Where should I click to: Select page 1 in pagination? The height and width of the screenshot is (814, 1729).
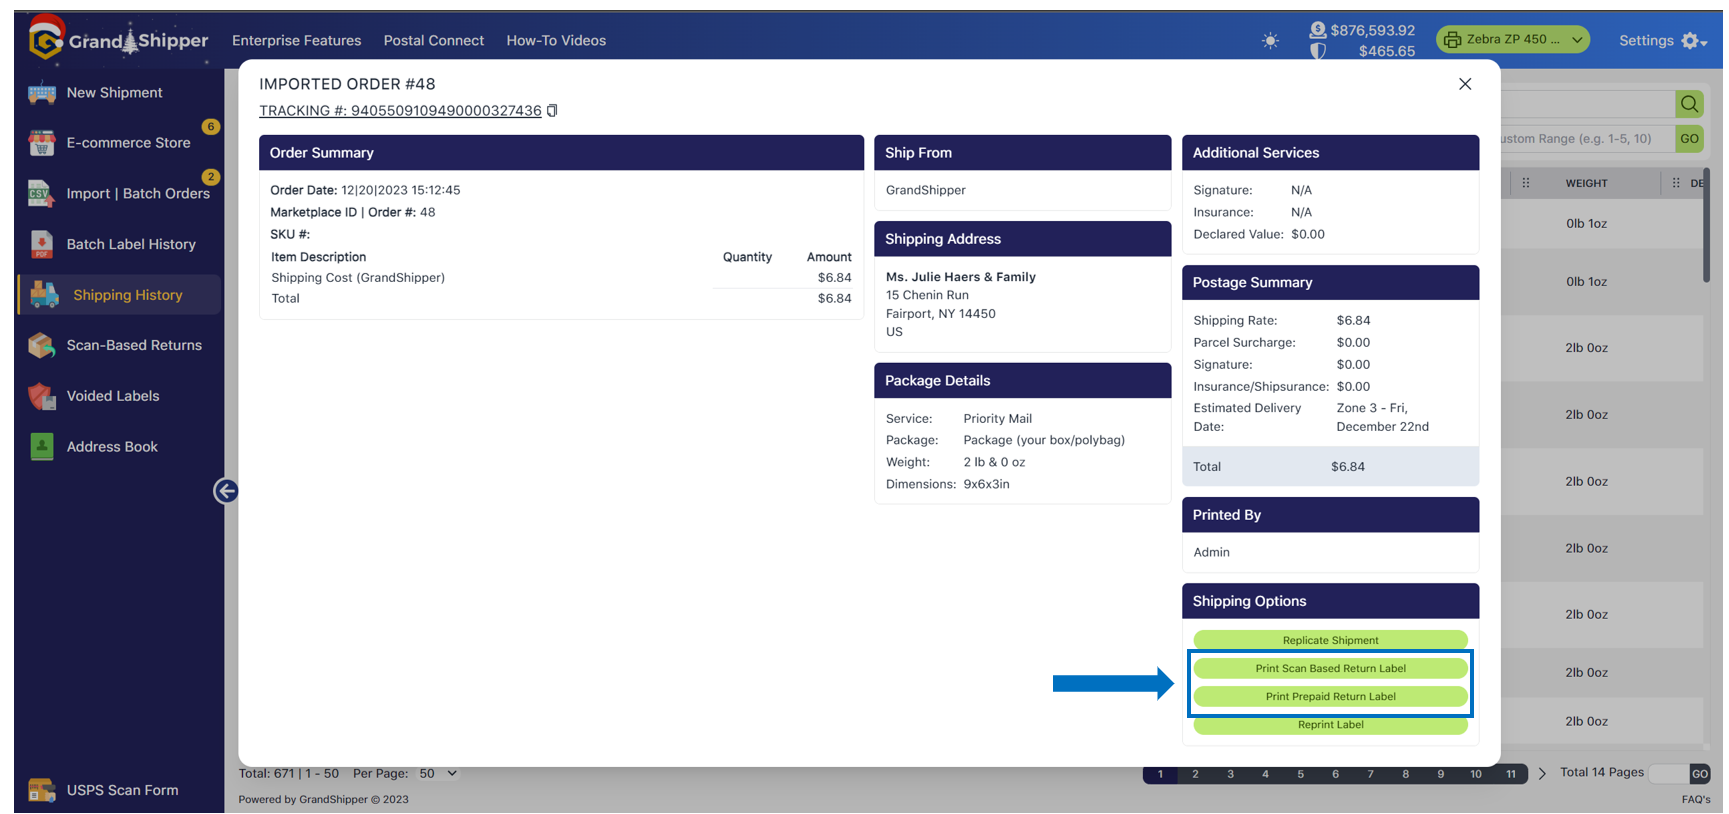pos(1160,774)
